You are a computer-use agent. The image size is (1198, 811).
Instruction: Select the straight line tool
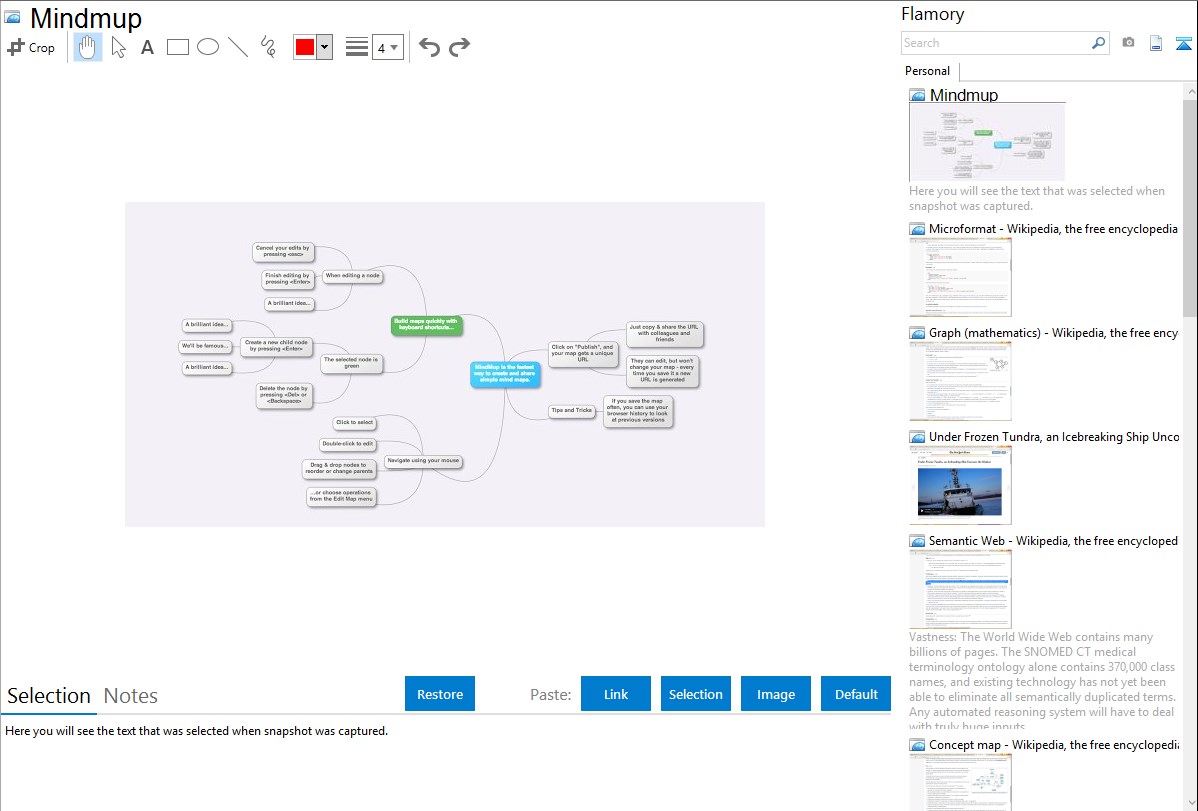[238, 47]
